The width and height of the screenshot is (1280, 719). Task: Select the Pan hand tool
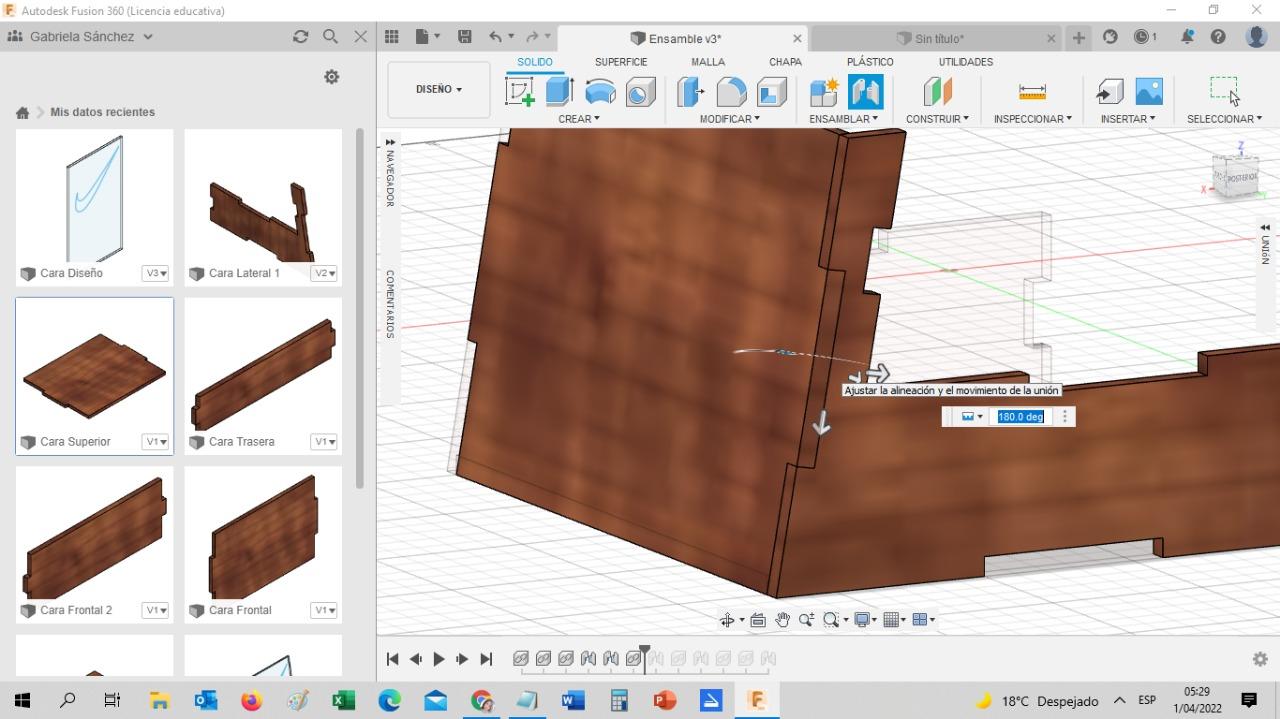coord(782,620)
